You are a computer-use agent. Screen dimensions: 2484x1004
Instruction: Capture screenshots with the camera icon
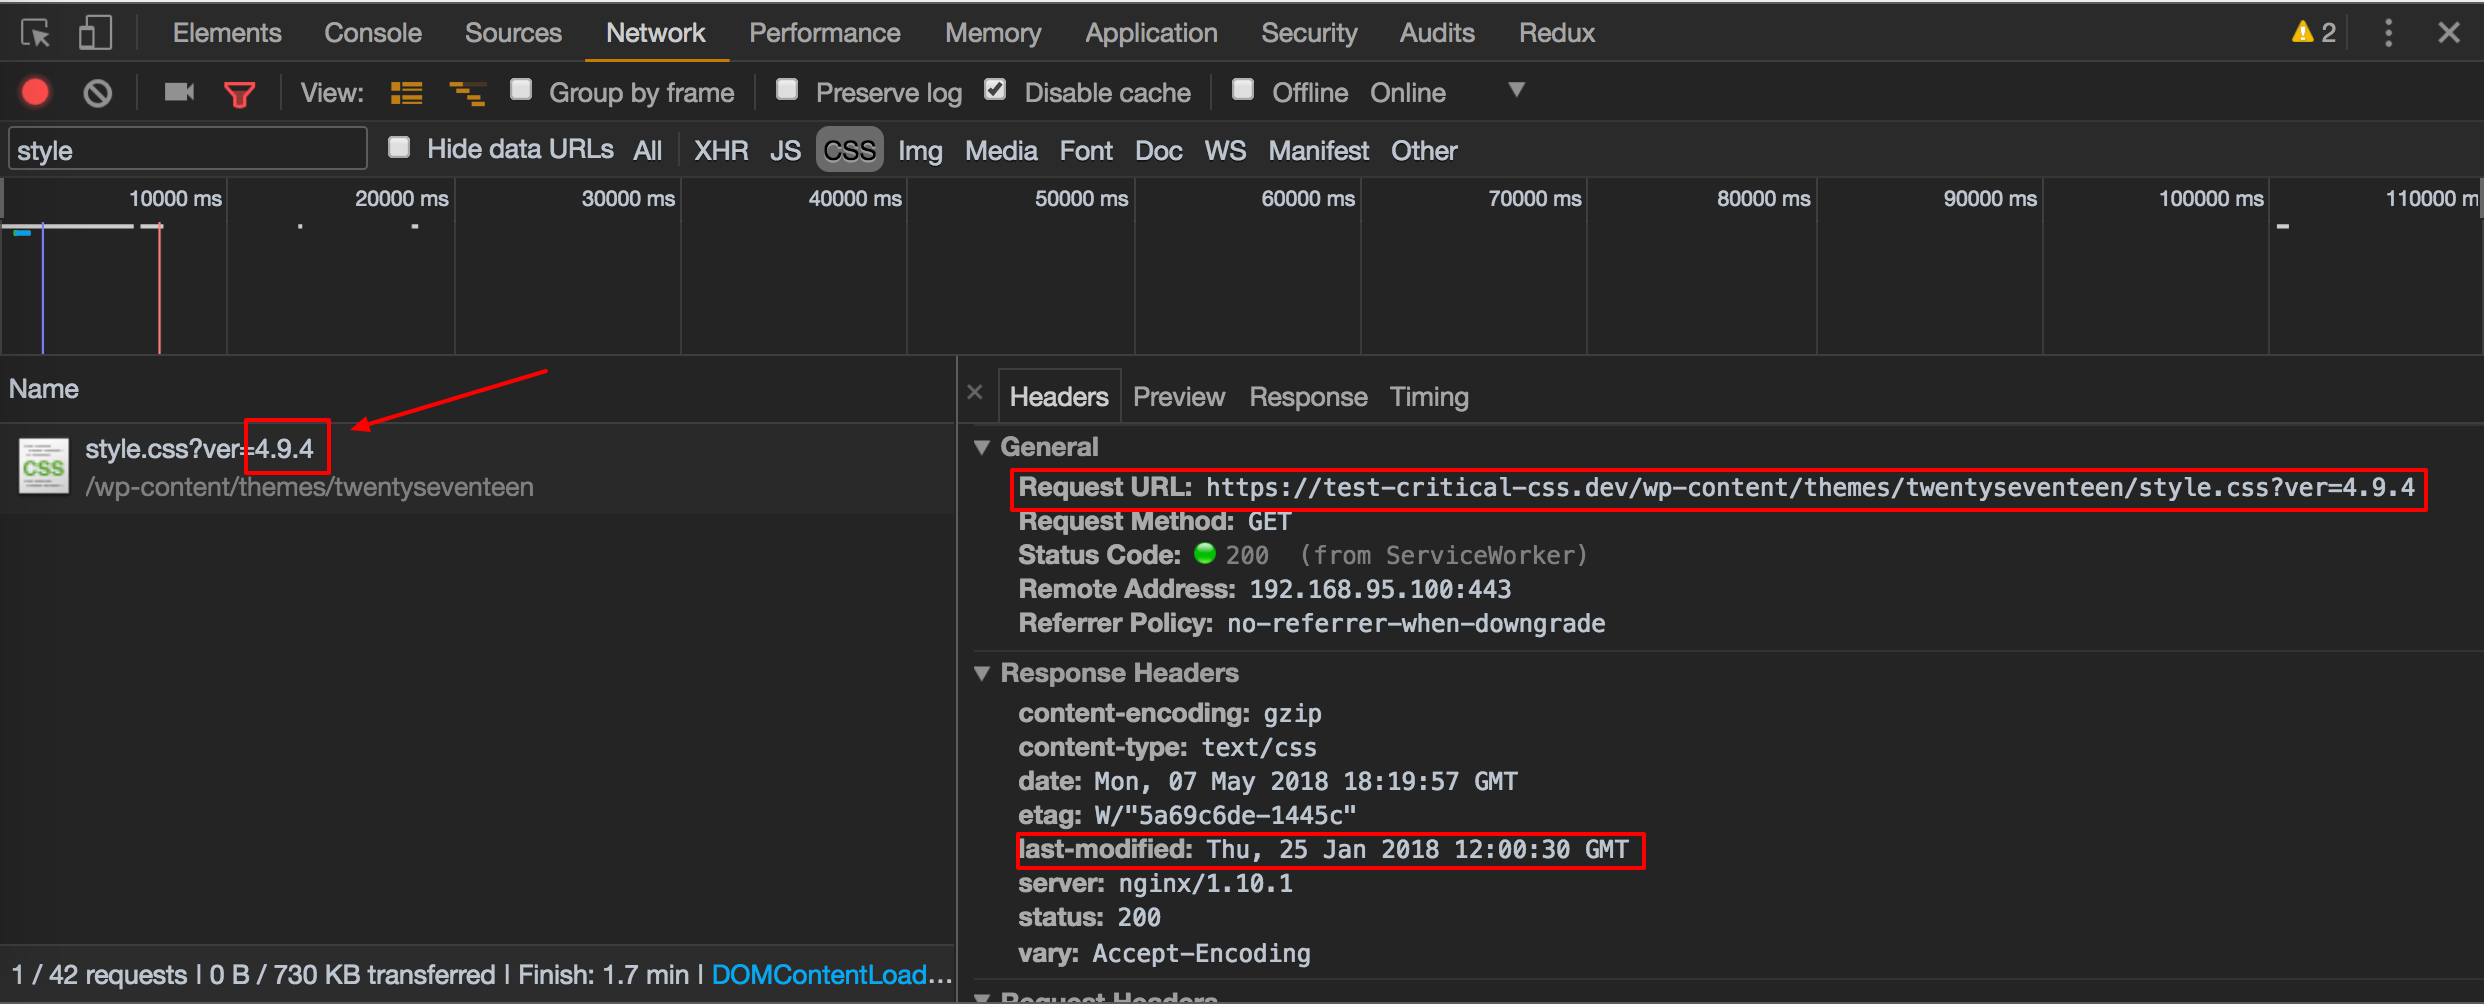tap(179, 93)
